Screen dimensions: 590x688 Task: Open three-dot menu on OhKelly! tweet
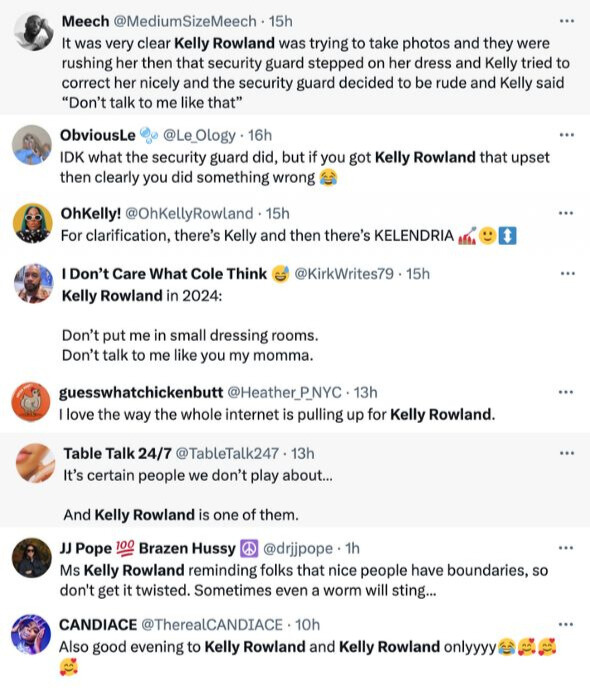566,213
